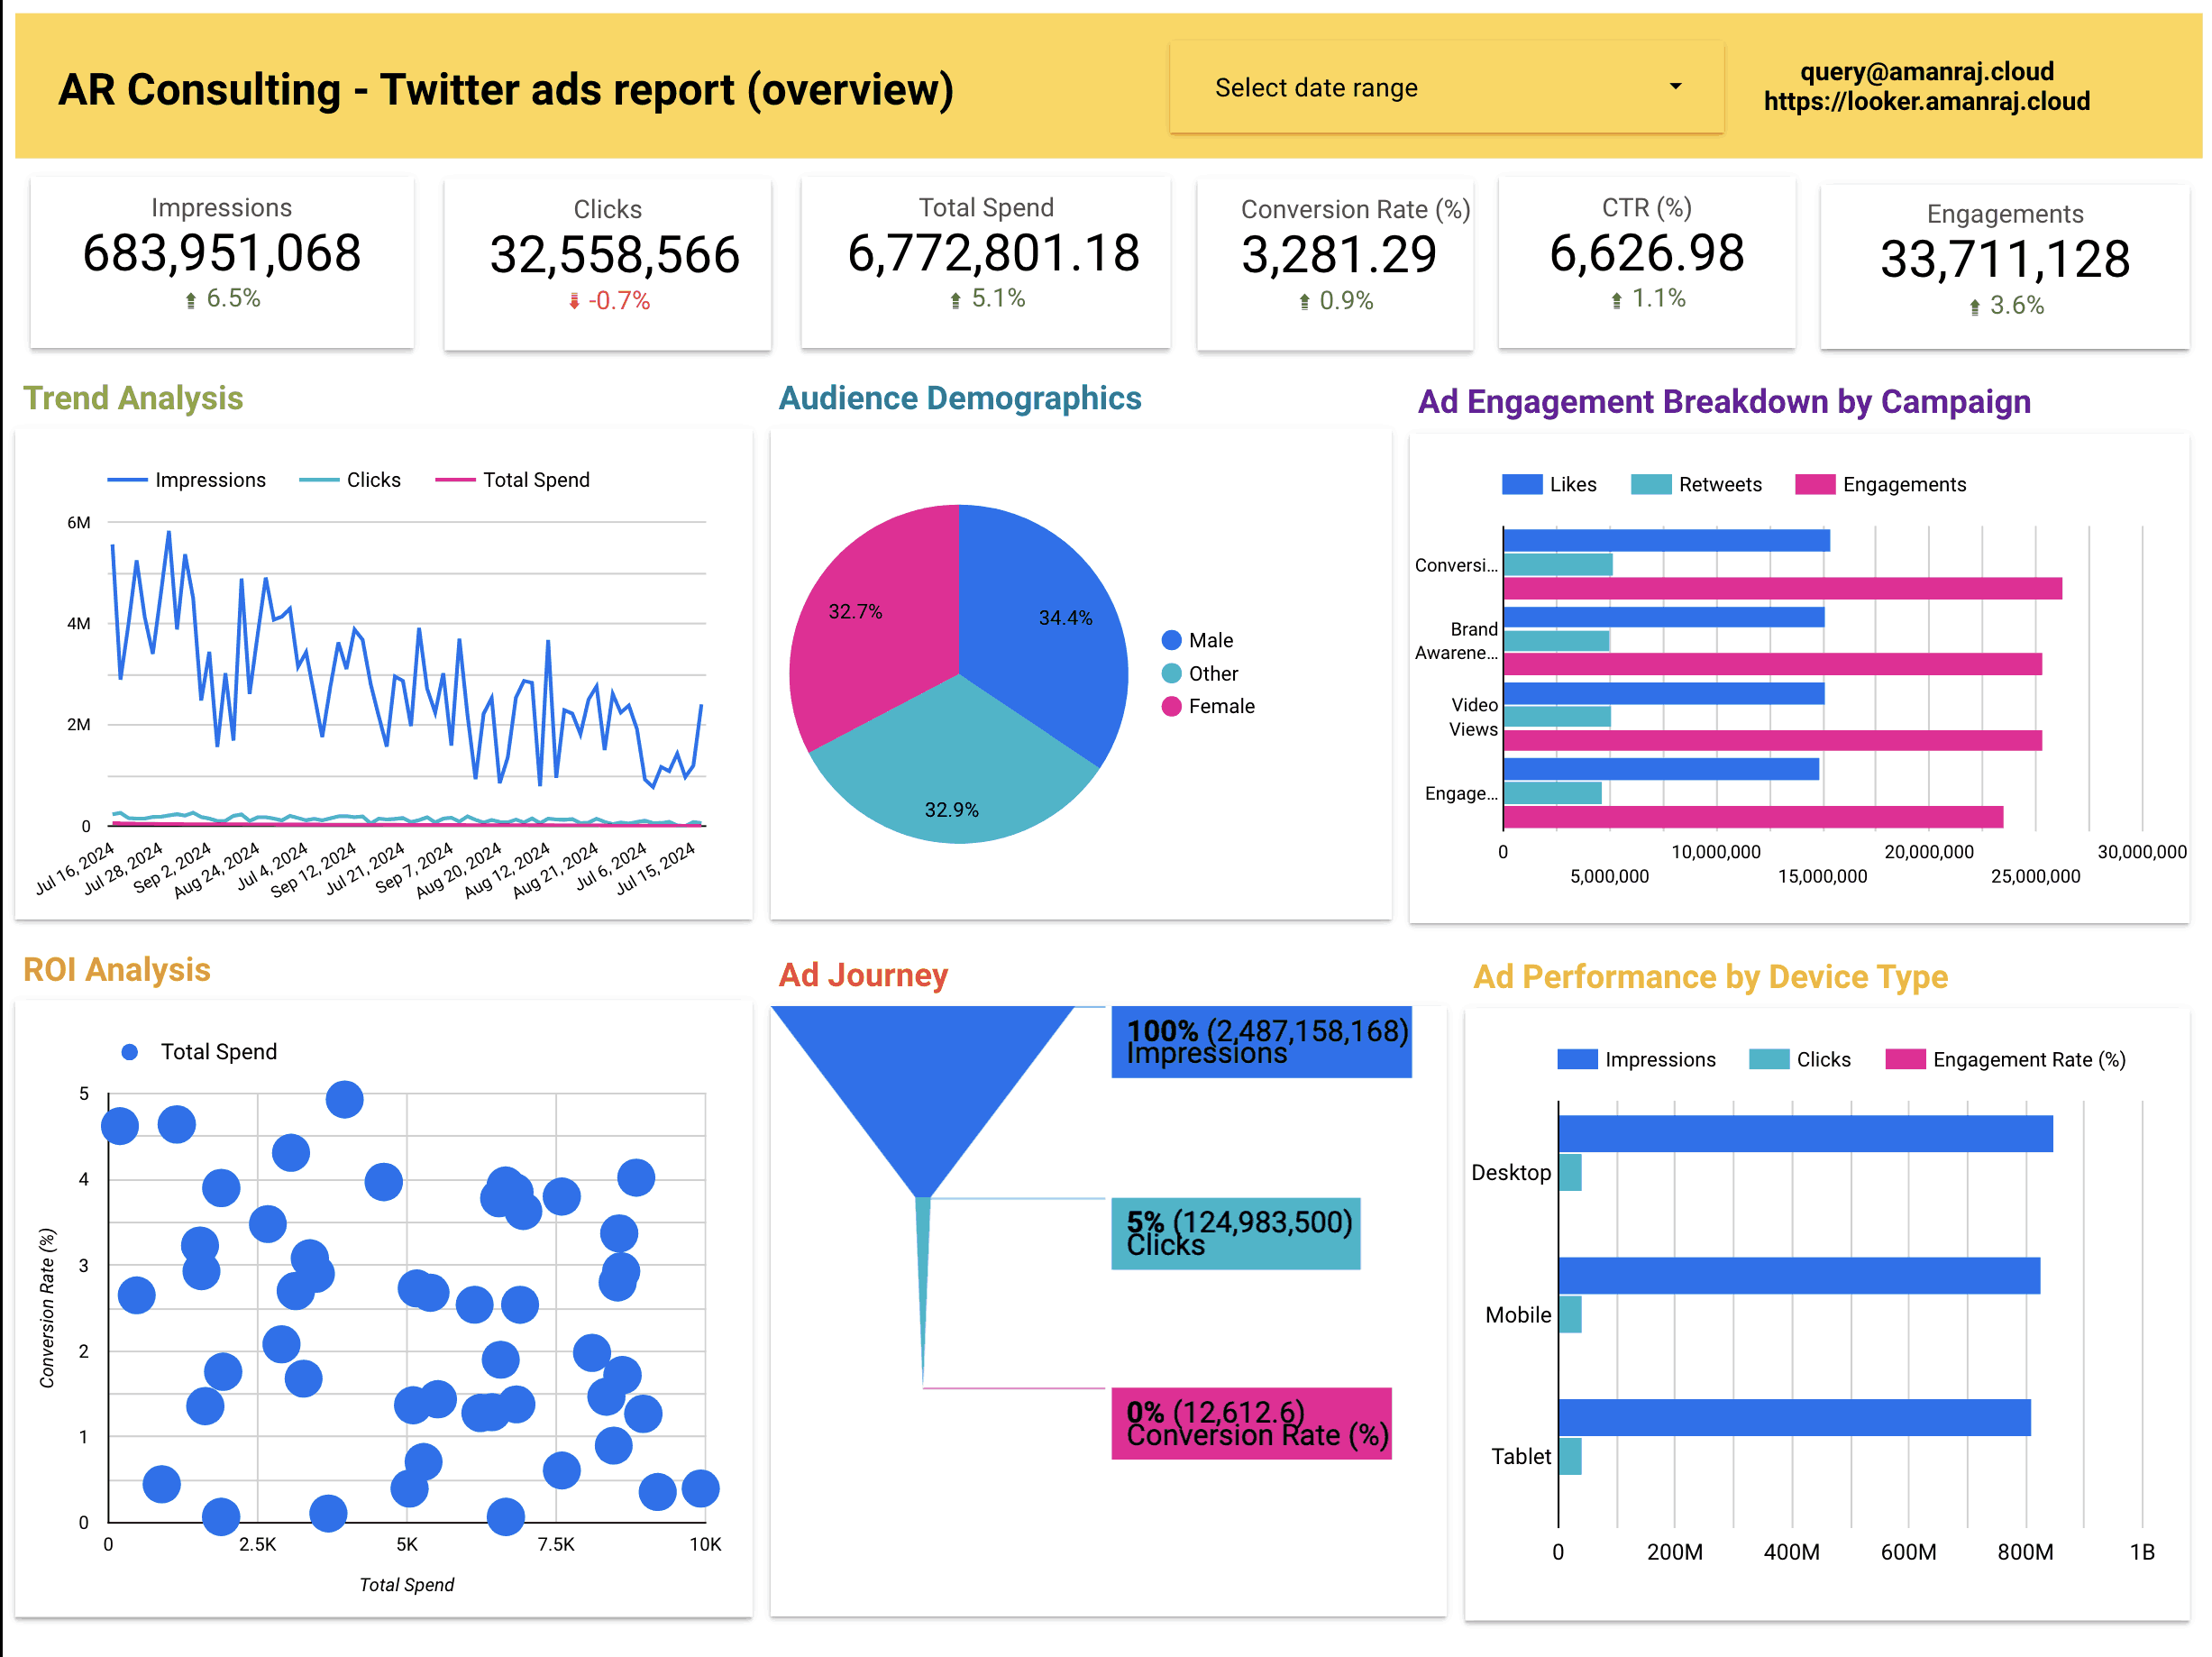
Task: Collapse the funnel Clicks stage in Ad Journey
Action: pyautogui.click(x=1237, y=1232)
